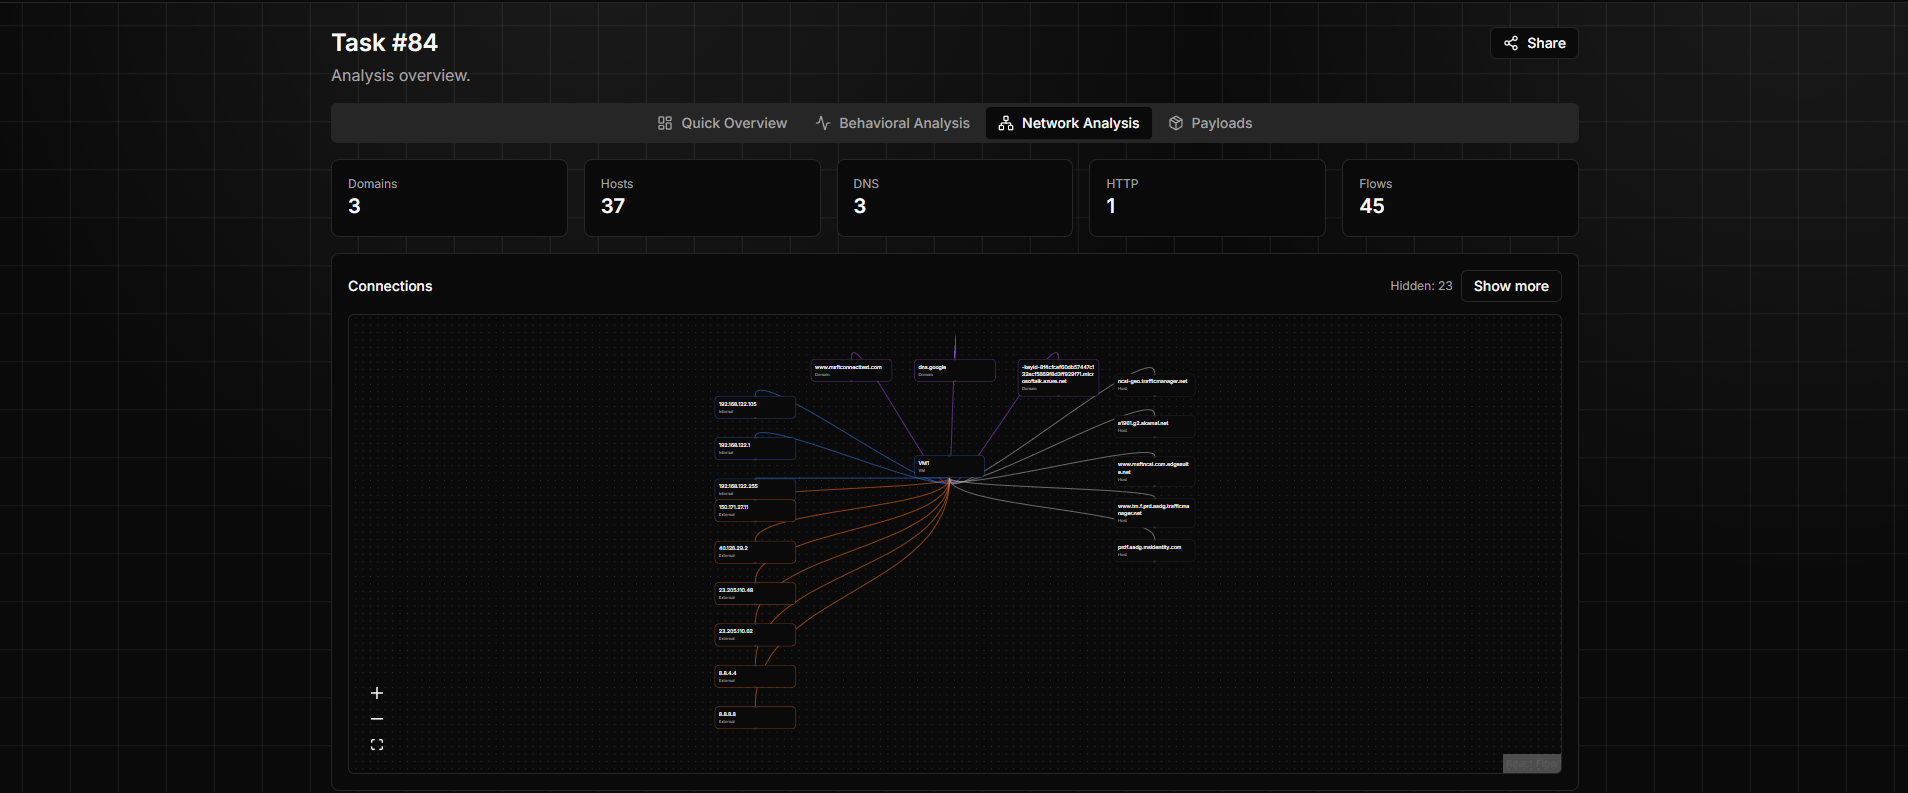The image size is (1908, 793).
Task: Select the 23.205.110.62 external node
Action: [755, 634]
